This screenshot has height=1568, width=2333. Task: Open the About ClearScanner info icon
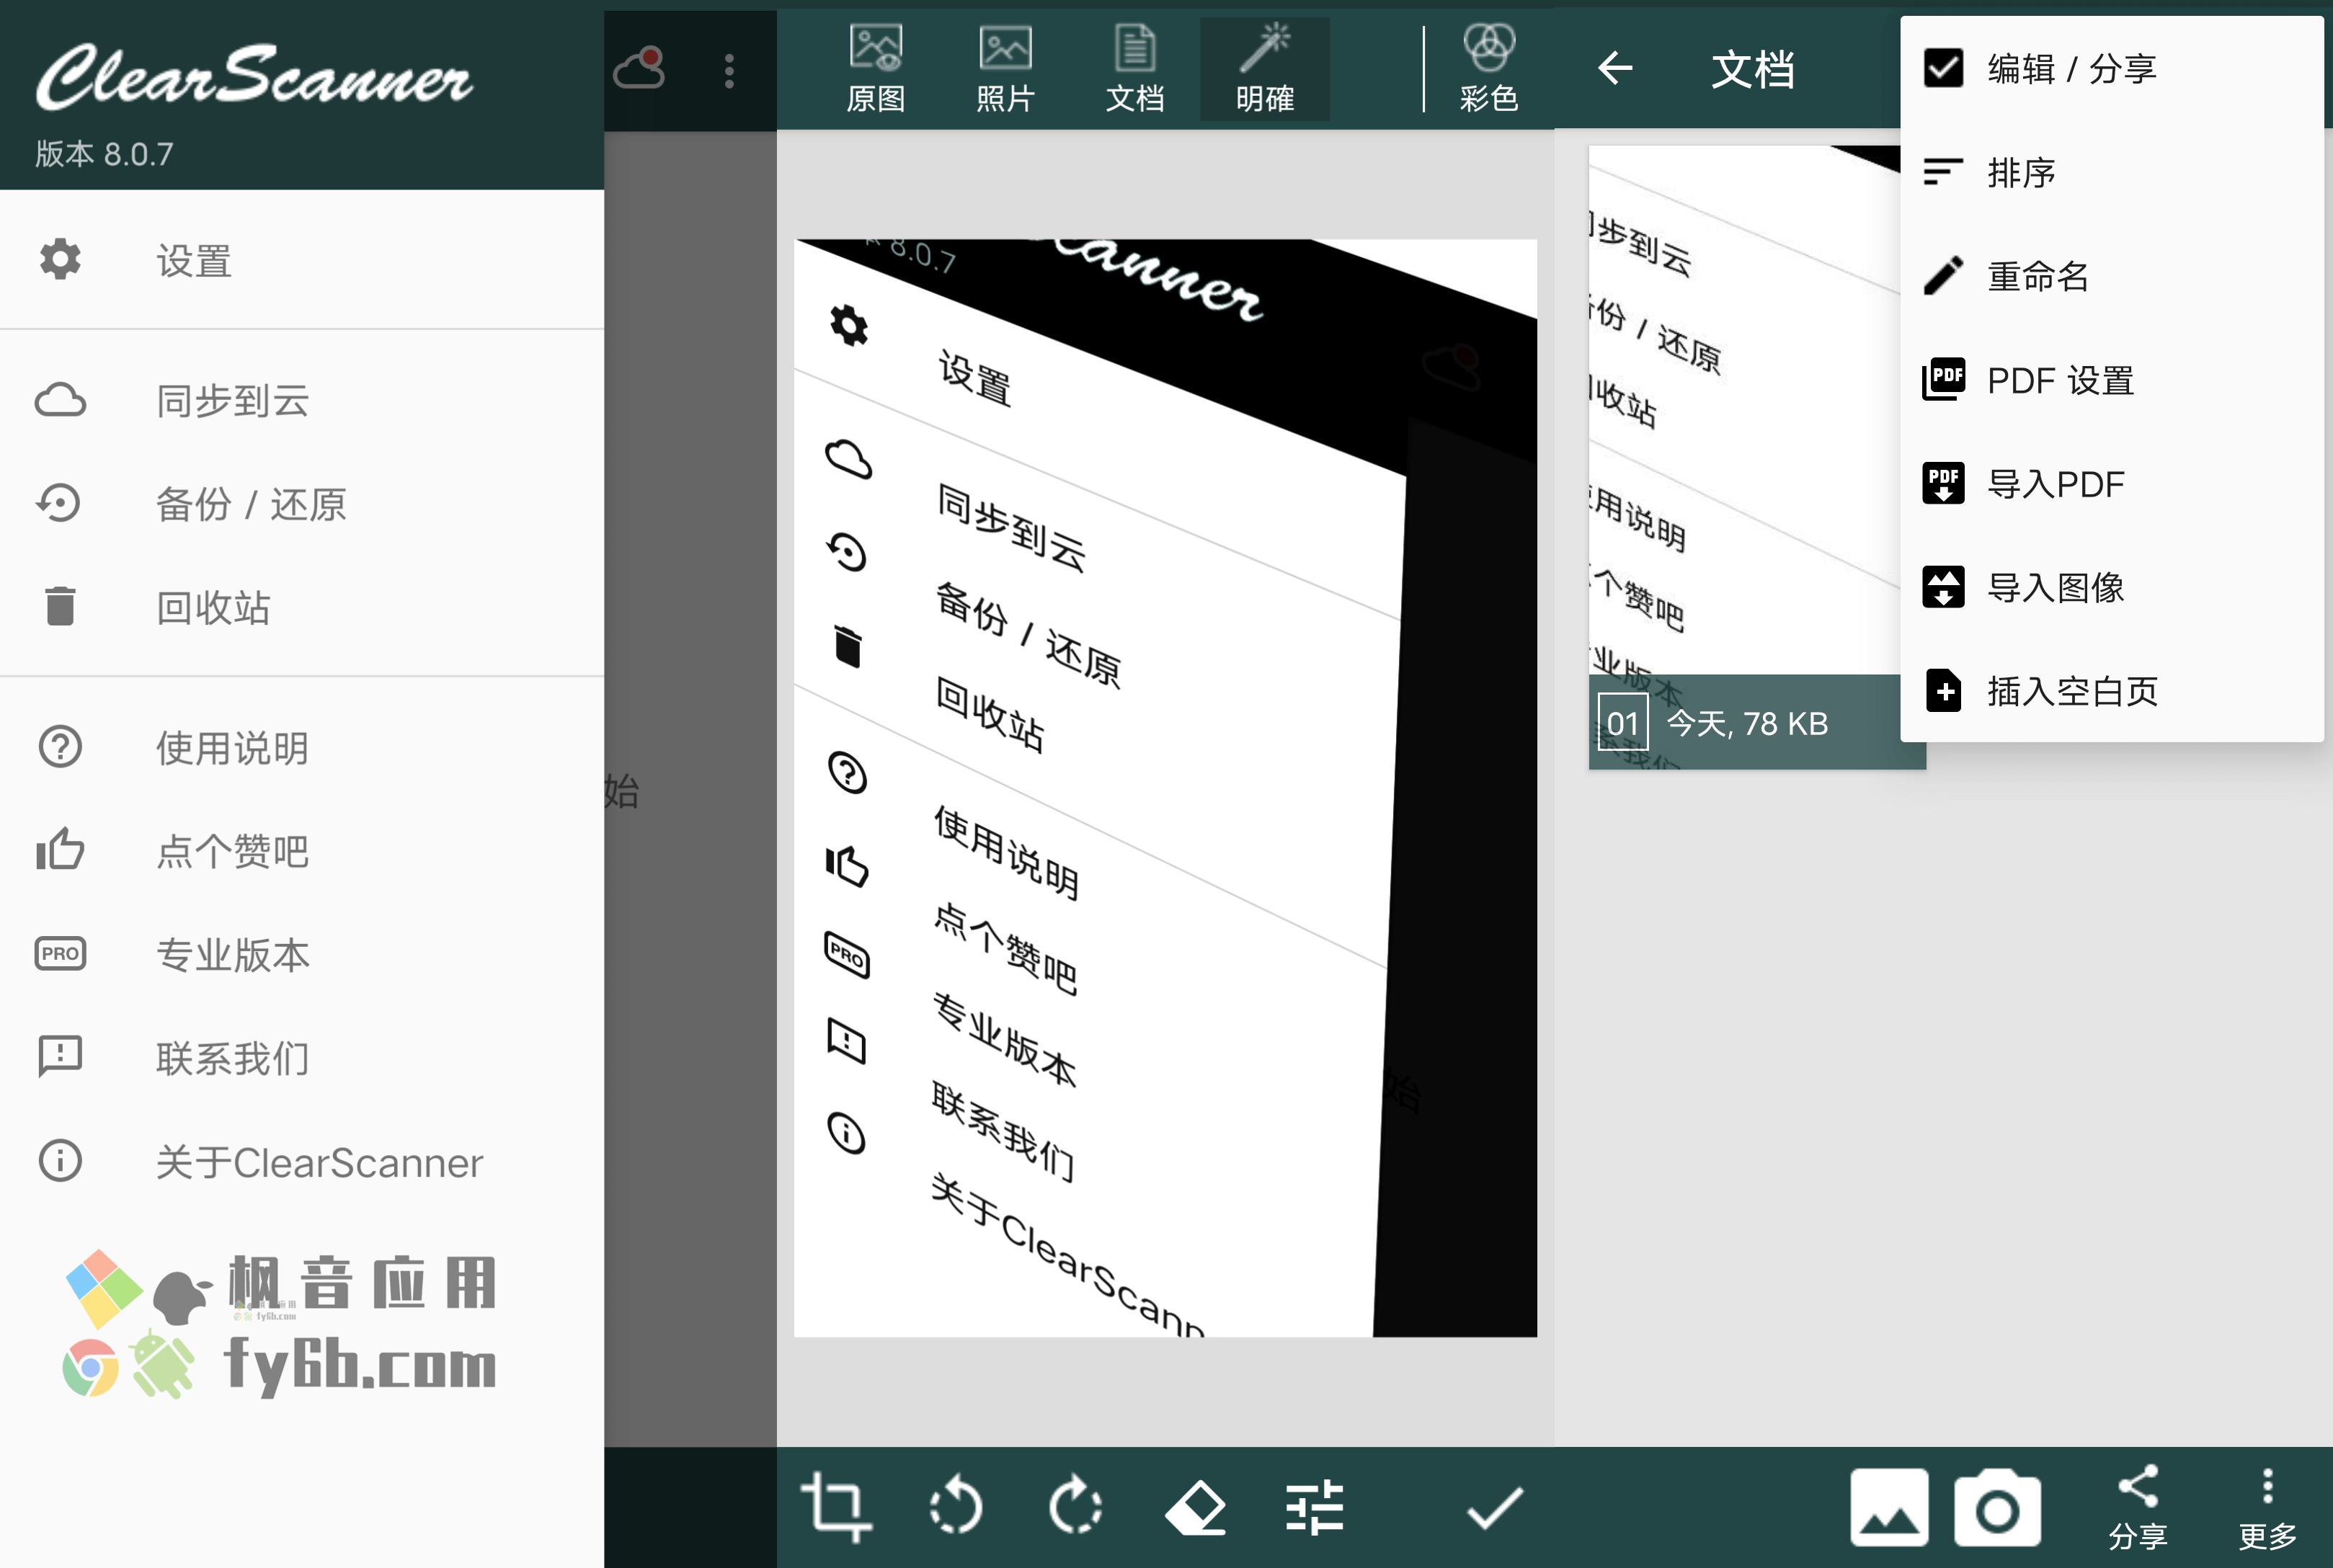tap(60, 1161)
